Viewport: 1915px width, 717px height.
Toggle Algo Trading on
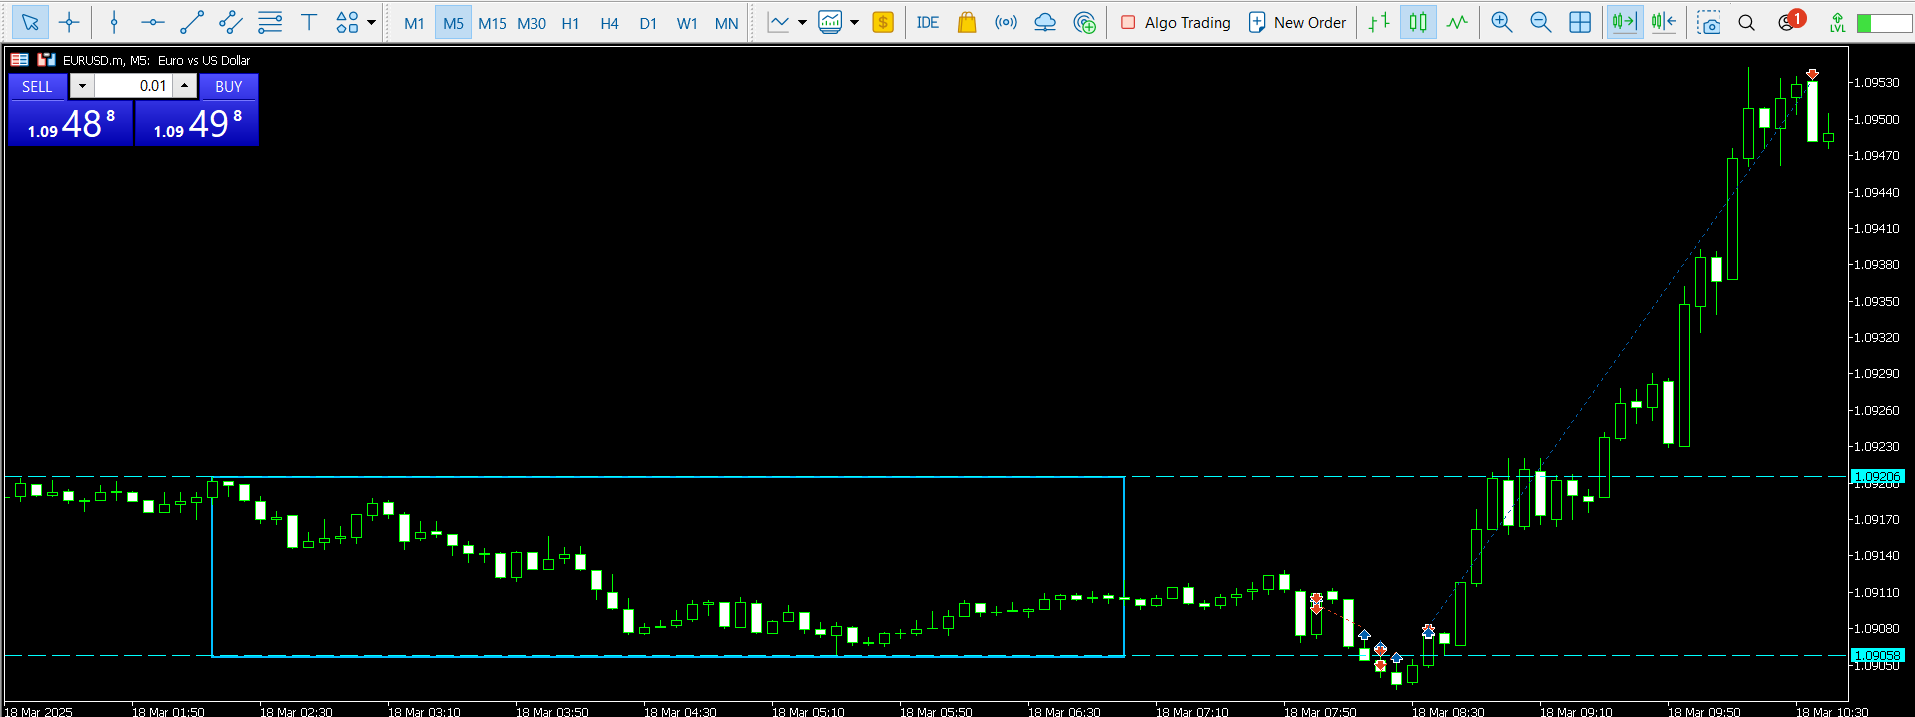[x=1175, y=22]
